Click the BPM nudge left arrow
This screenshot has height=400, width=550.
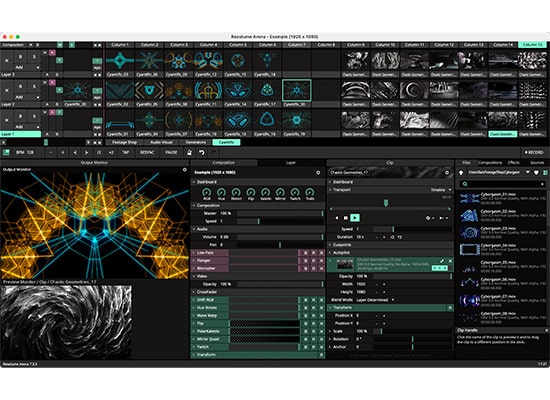(75, 153)
